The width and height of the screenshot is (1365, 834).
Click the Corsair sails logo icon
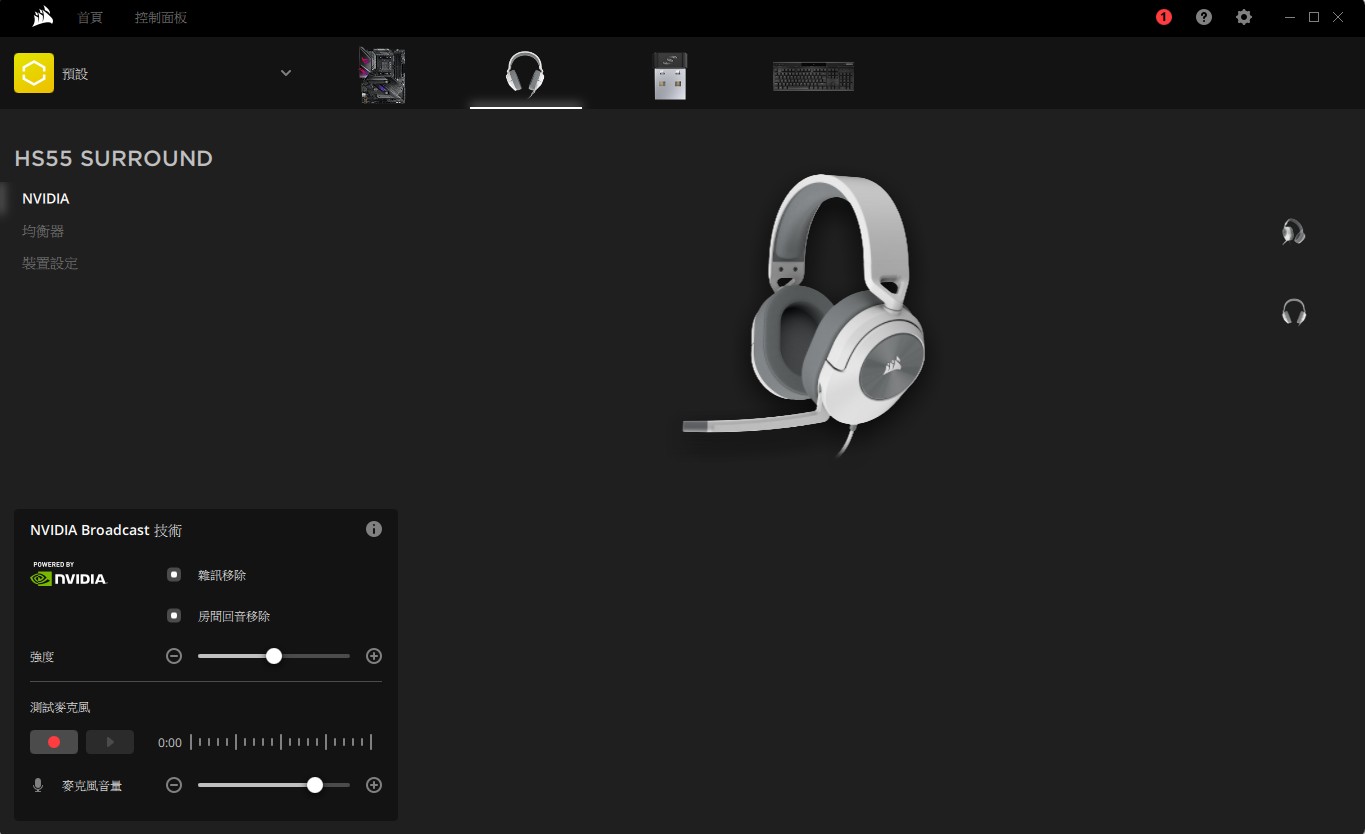pyautogui.click(x=42, y=17)
